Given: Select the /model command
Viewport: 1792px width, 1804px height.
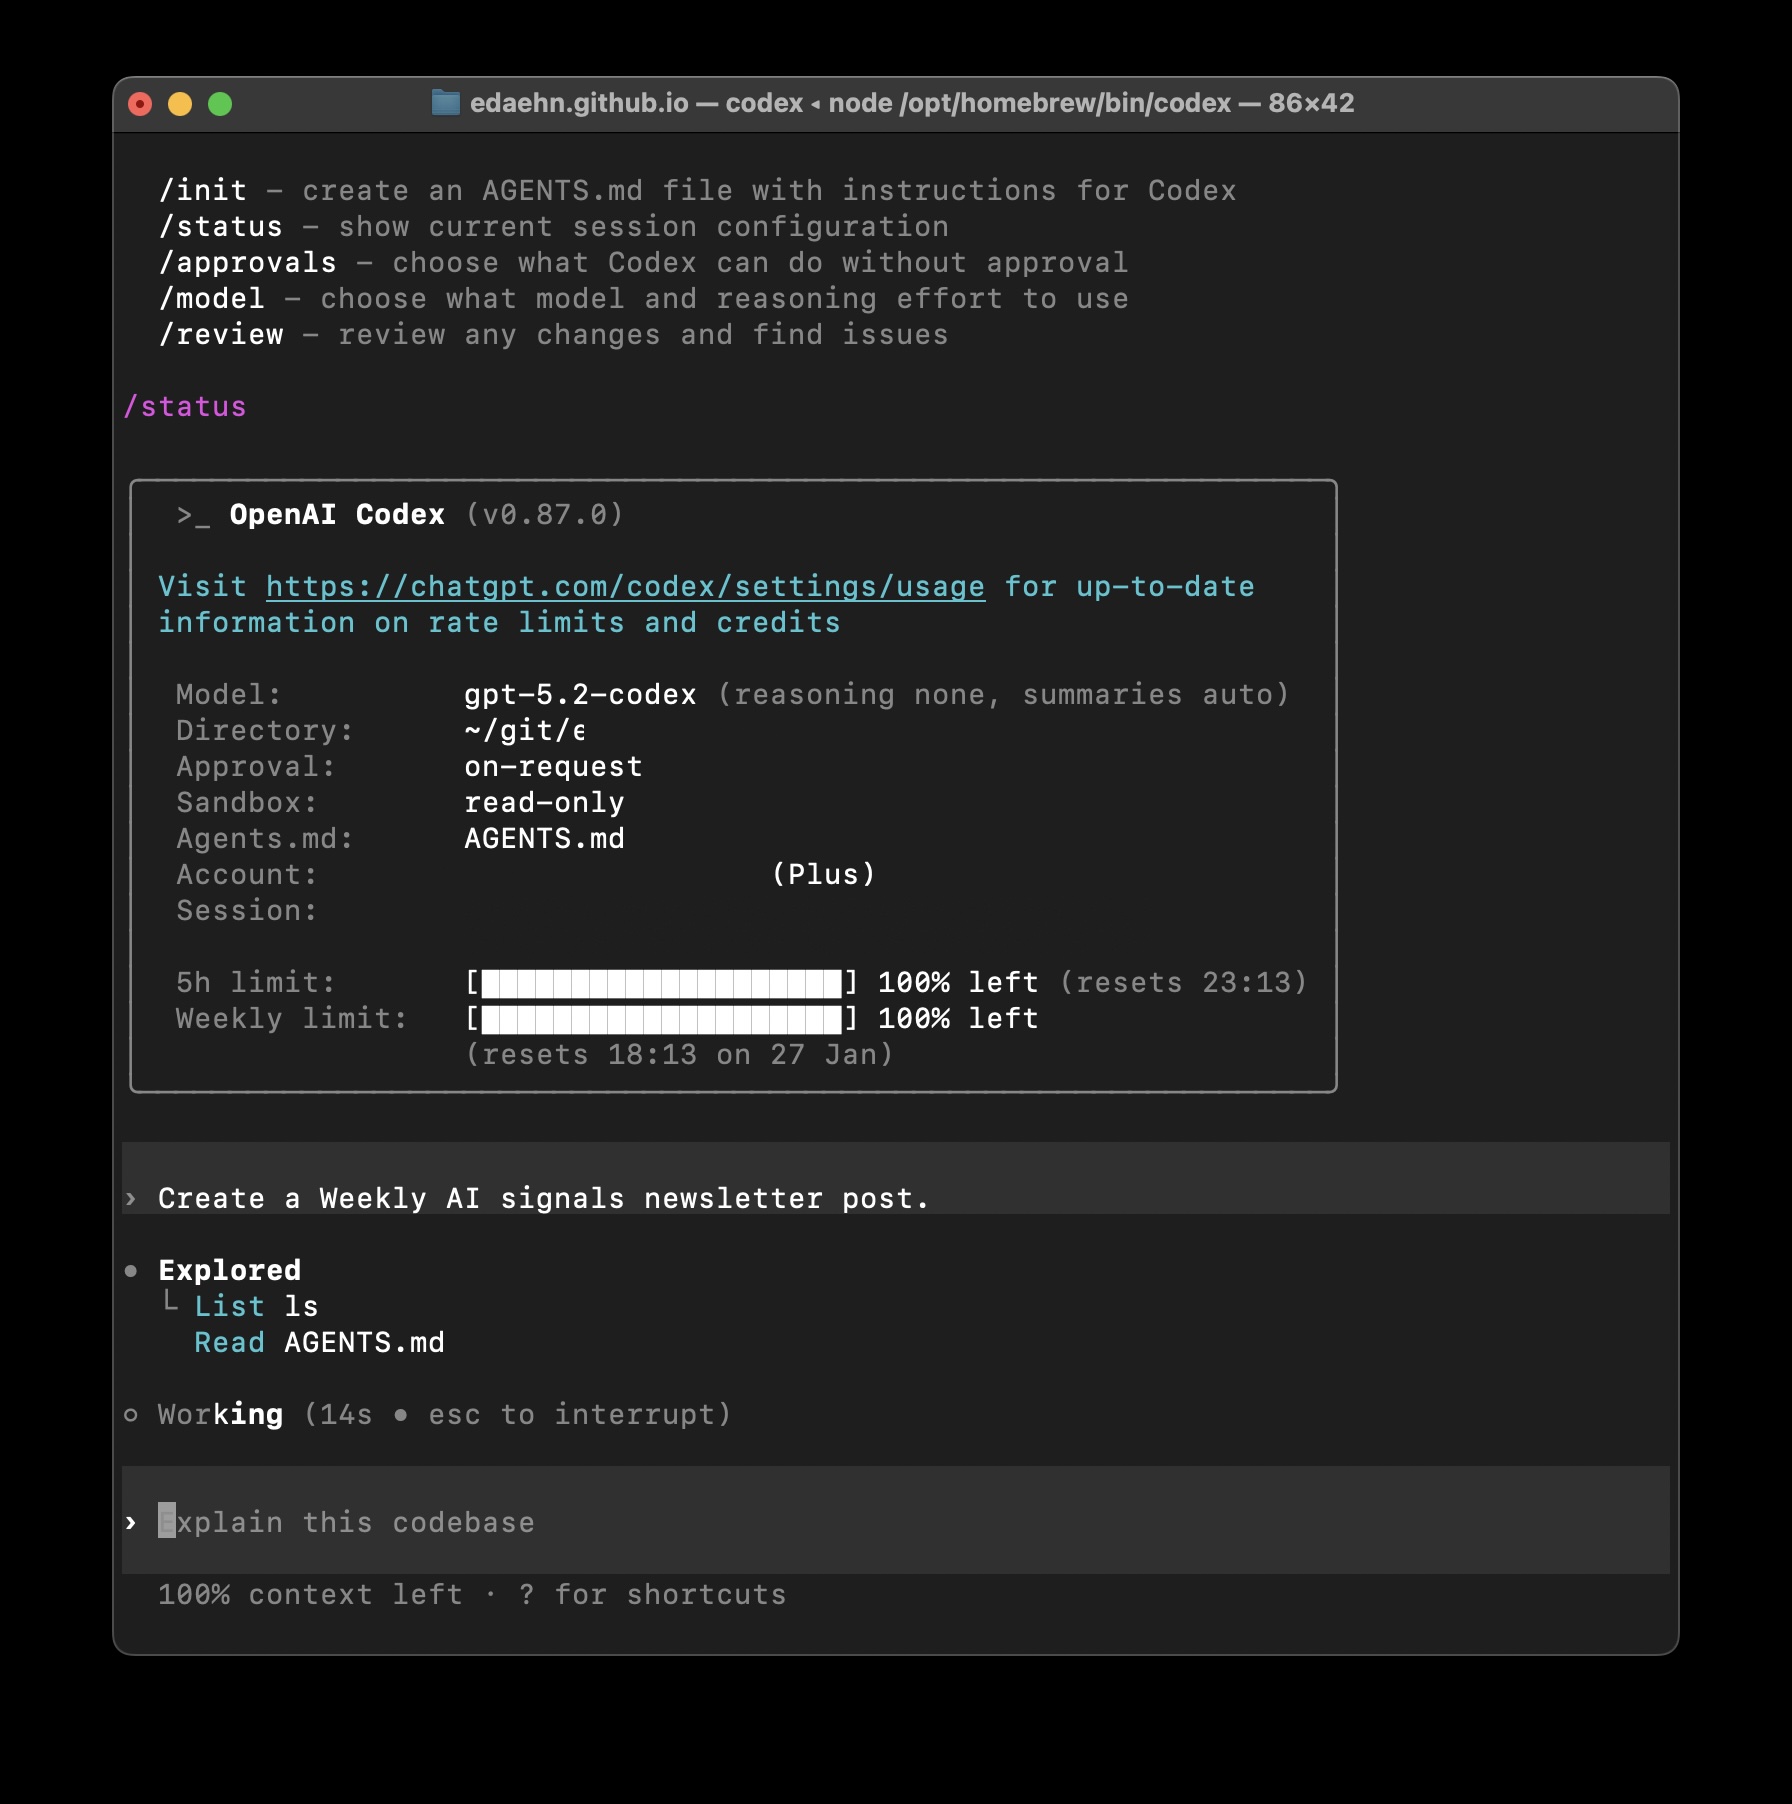Looking at the screenshot, I should [213, 298].
